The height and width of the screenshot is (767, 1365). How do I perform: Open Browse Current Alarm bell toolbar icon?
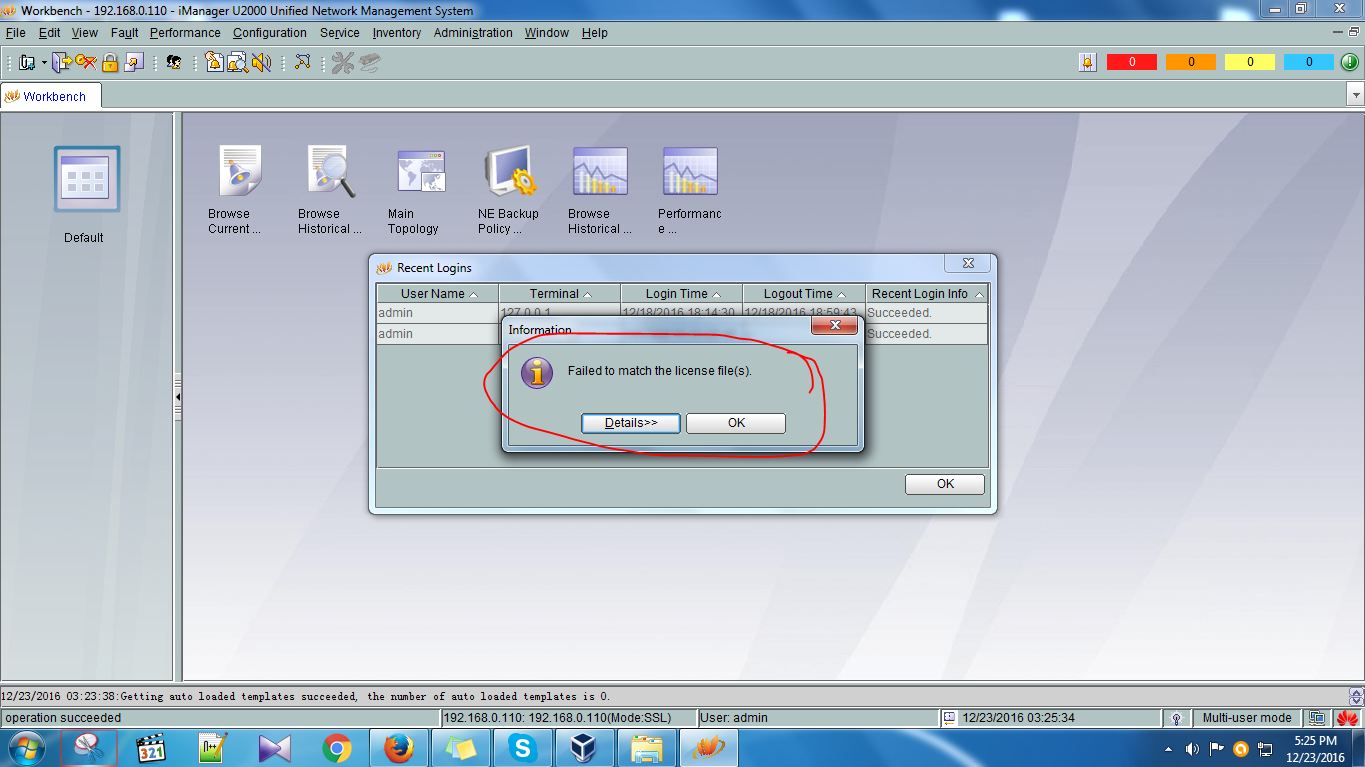pyautogui.click(x=214, y=62)
